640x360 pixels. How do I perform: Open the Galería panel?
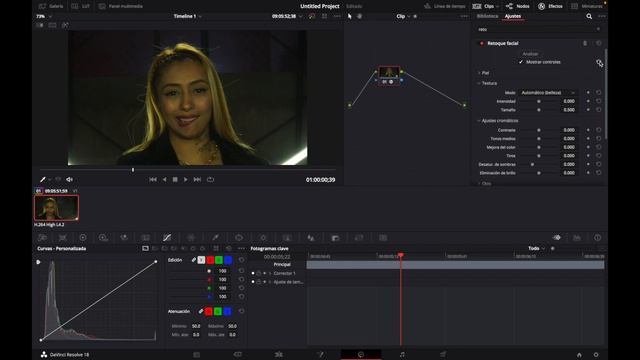point(51,6)
